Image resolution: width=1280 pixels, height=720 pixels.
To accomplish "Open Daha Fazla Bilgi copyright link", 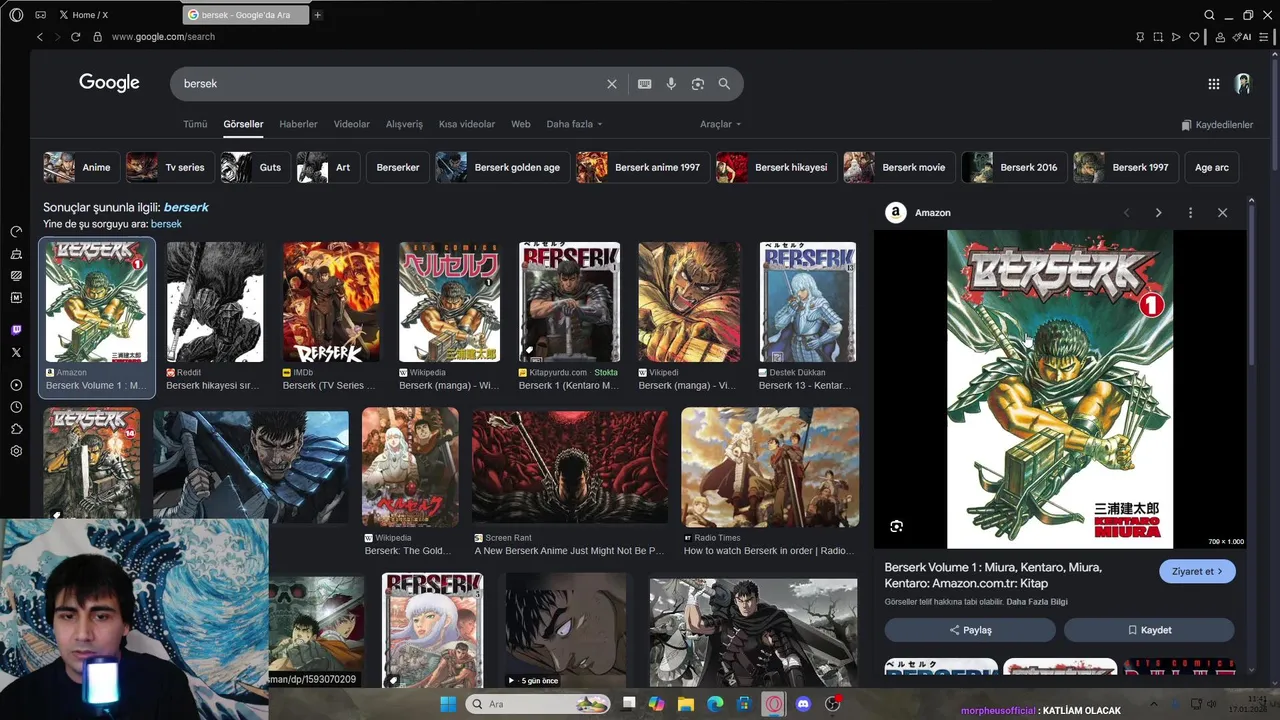I will (1037, 602).
